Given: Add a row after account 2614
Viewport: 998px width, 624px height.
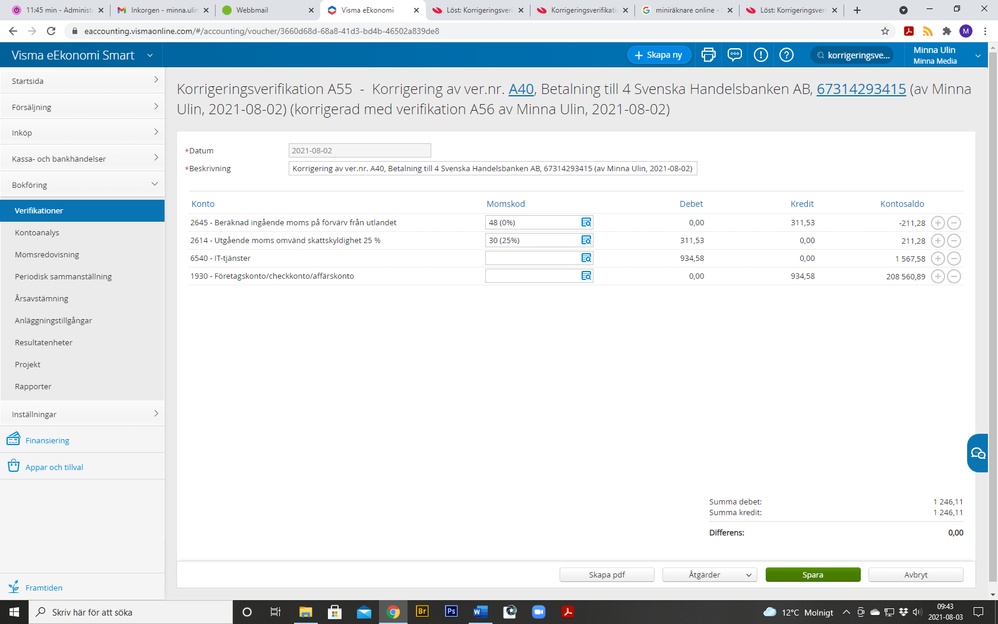Looking at the screenshot, I should click(x=938, y=241).
